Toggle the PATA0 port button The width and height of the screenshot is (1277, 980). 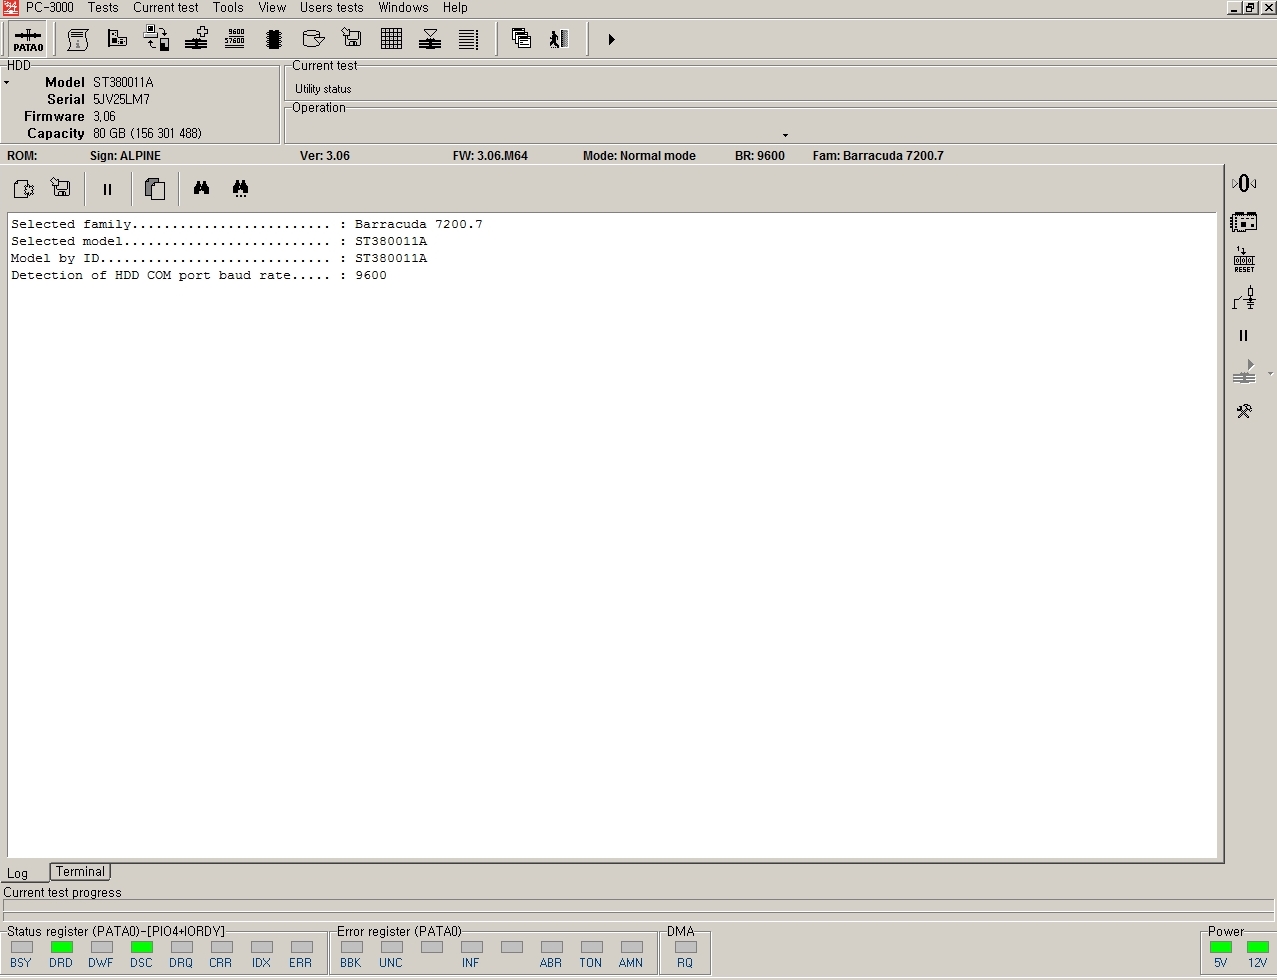point(28,39)
